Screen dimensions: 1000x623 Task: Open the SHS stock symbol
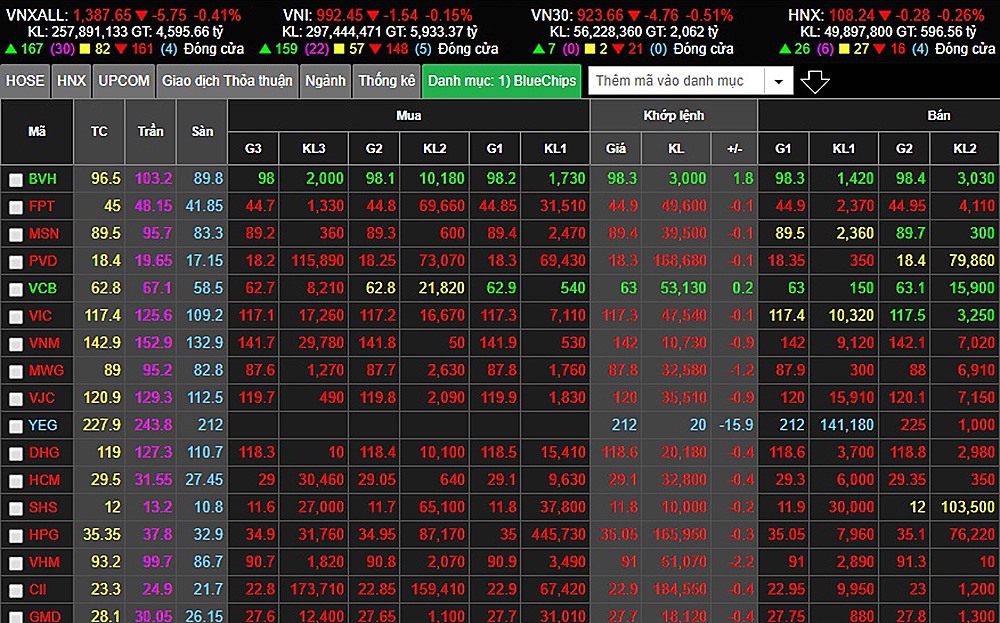coord(43,508)
